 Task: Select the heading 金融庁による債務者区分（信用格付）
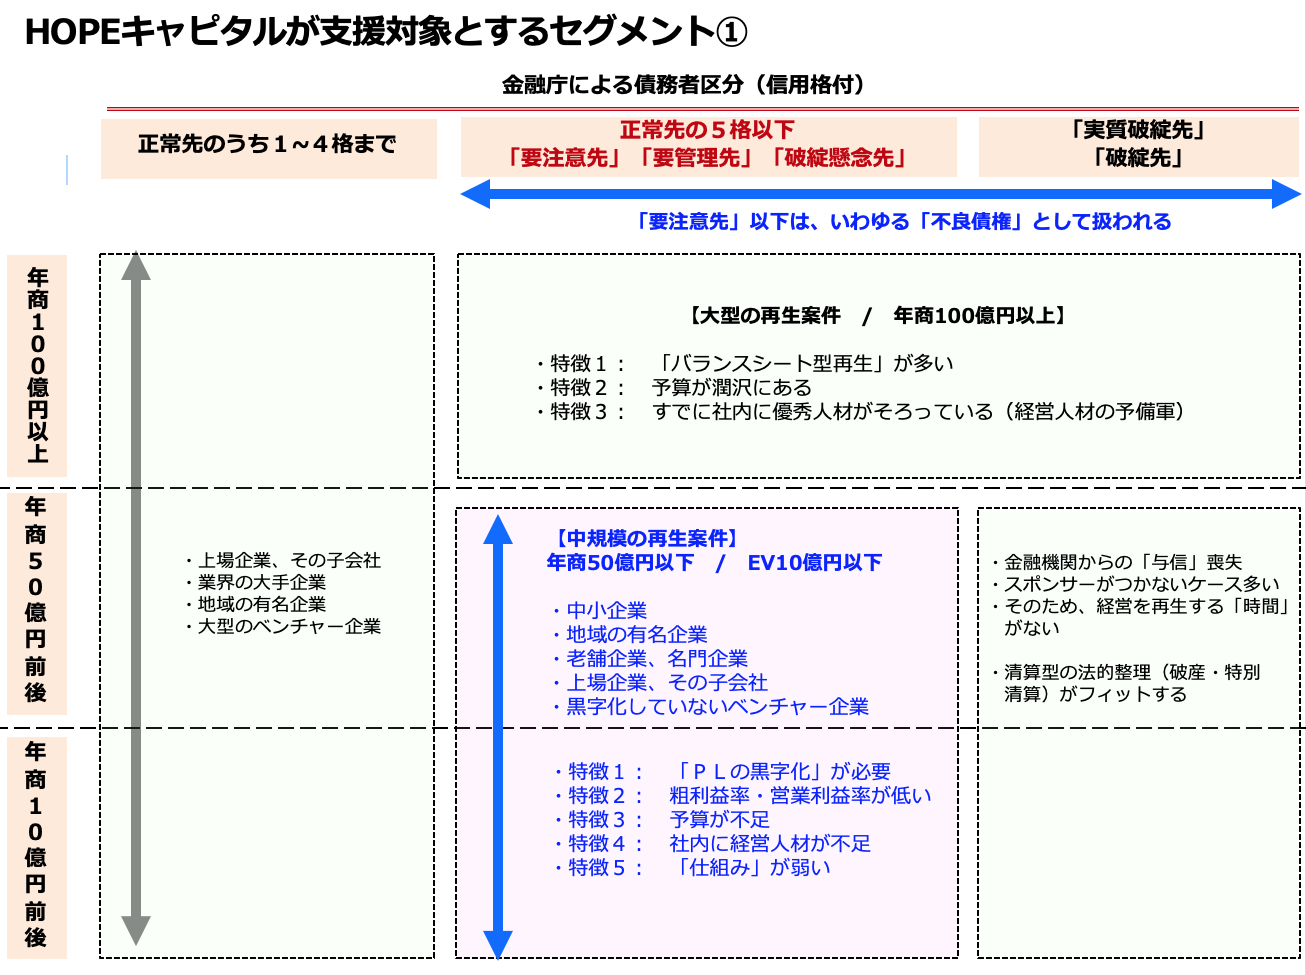683,84
